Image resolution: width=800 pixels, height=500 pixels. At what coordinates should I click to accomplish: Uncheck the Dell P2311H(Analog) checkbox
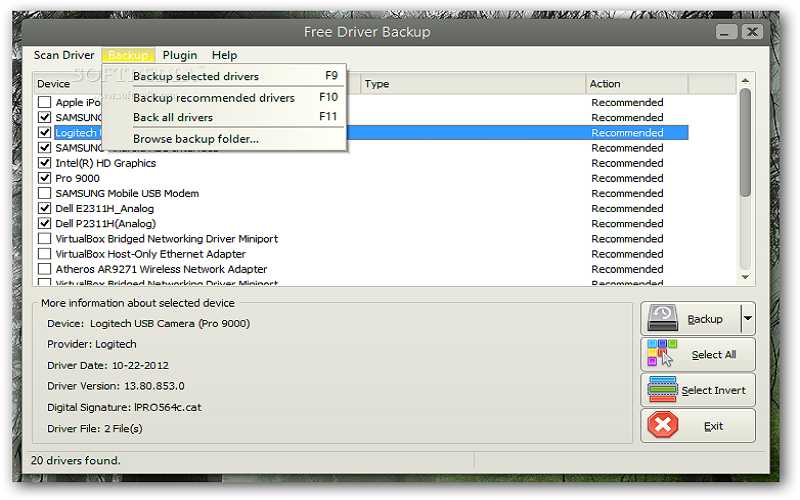click(44, 223)
